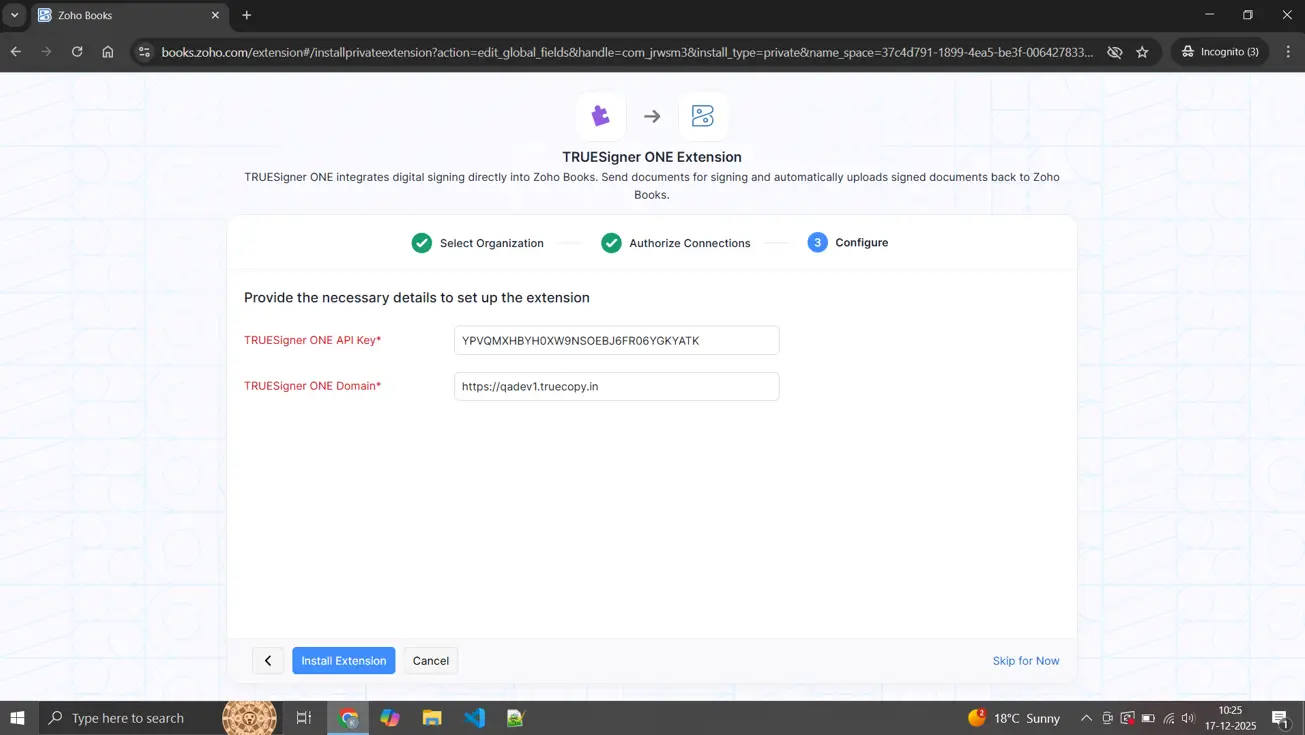Focus the TRUESigner ONE Domain field

click(x=617, y=386)
